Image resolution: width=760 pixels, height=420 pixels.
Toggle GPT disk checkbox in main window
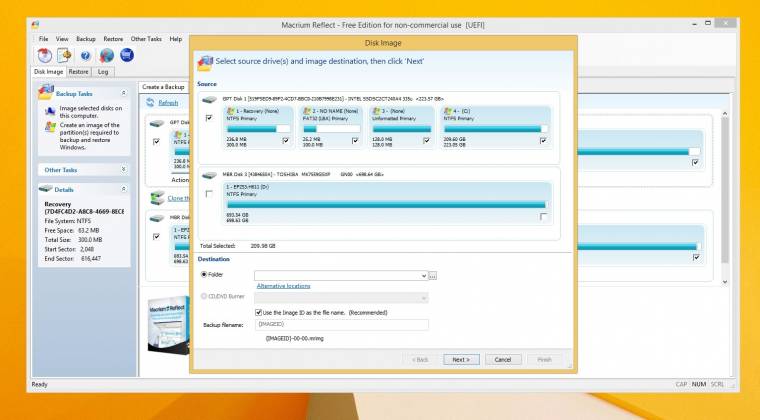point(156,141)
